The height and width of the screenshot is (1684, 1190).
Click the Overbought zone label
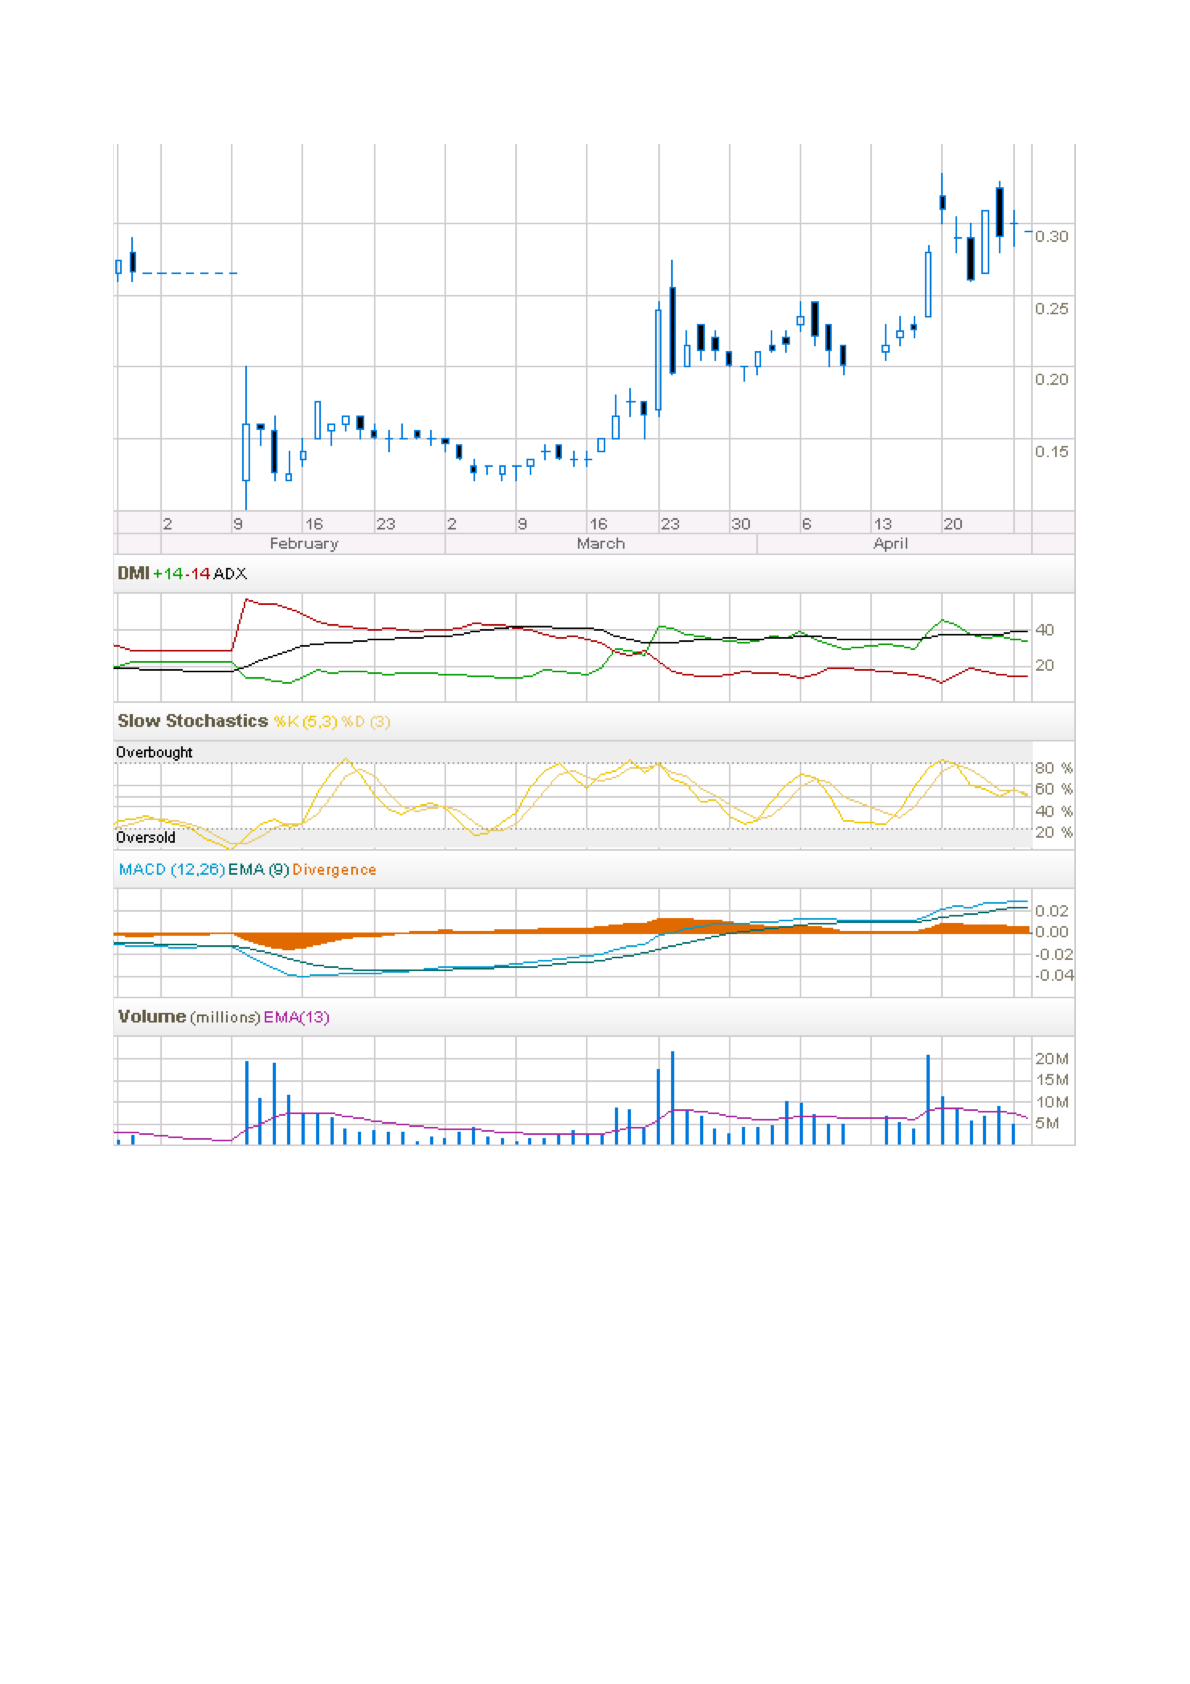tap(154, 752)
